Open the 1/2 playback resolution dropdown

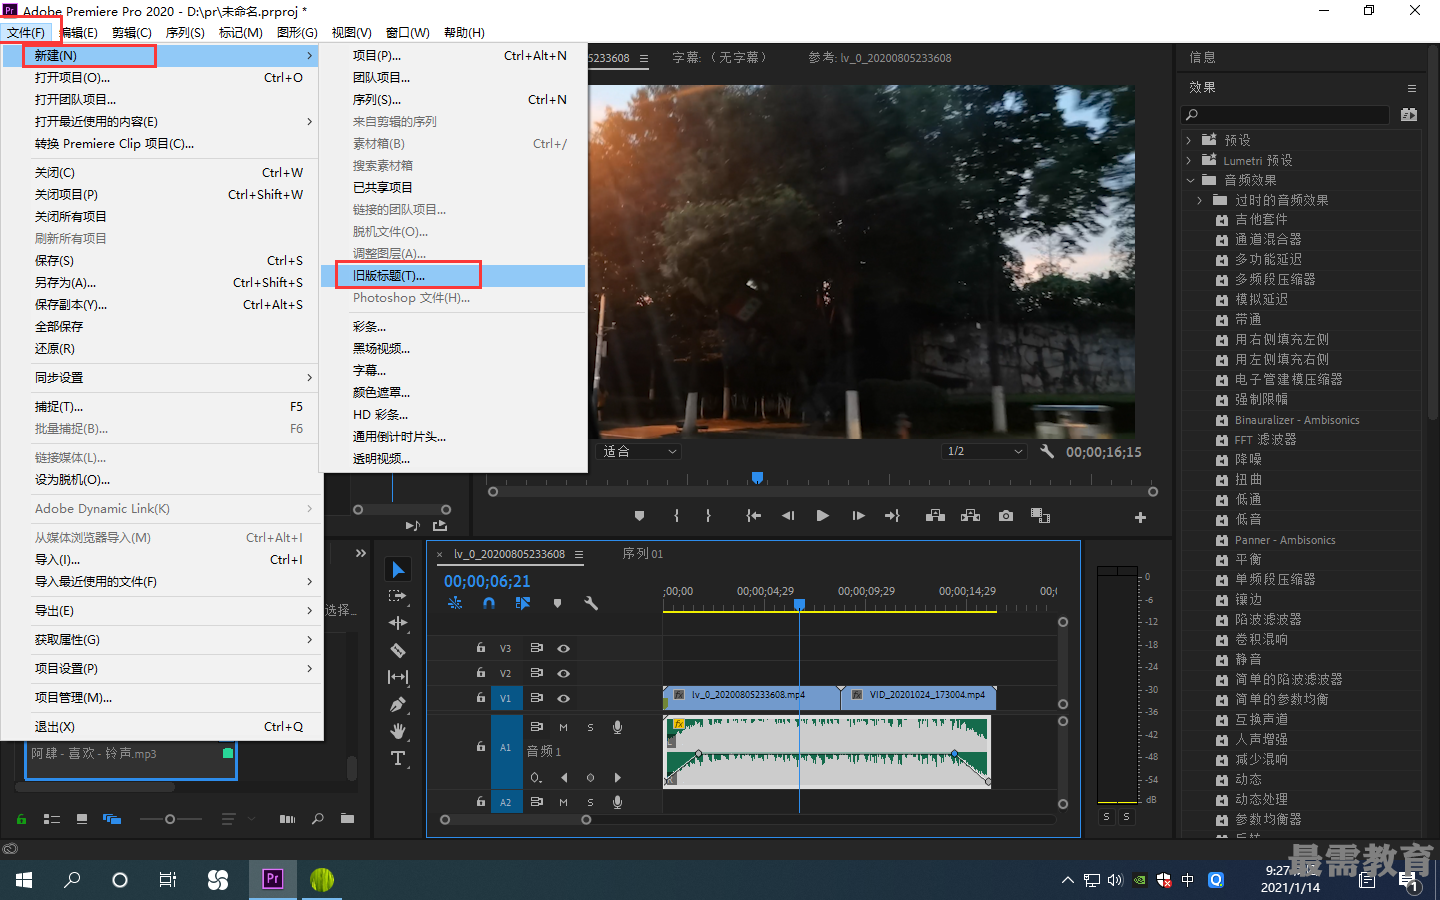986,451
